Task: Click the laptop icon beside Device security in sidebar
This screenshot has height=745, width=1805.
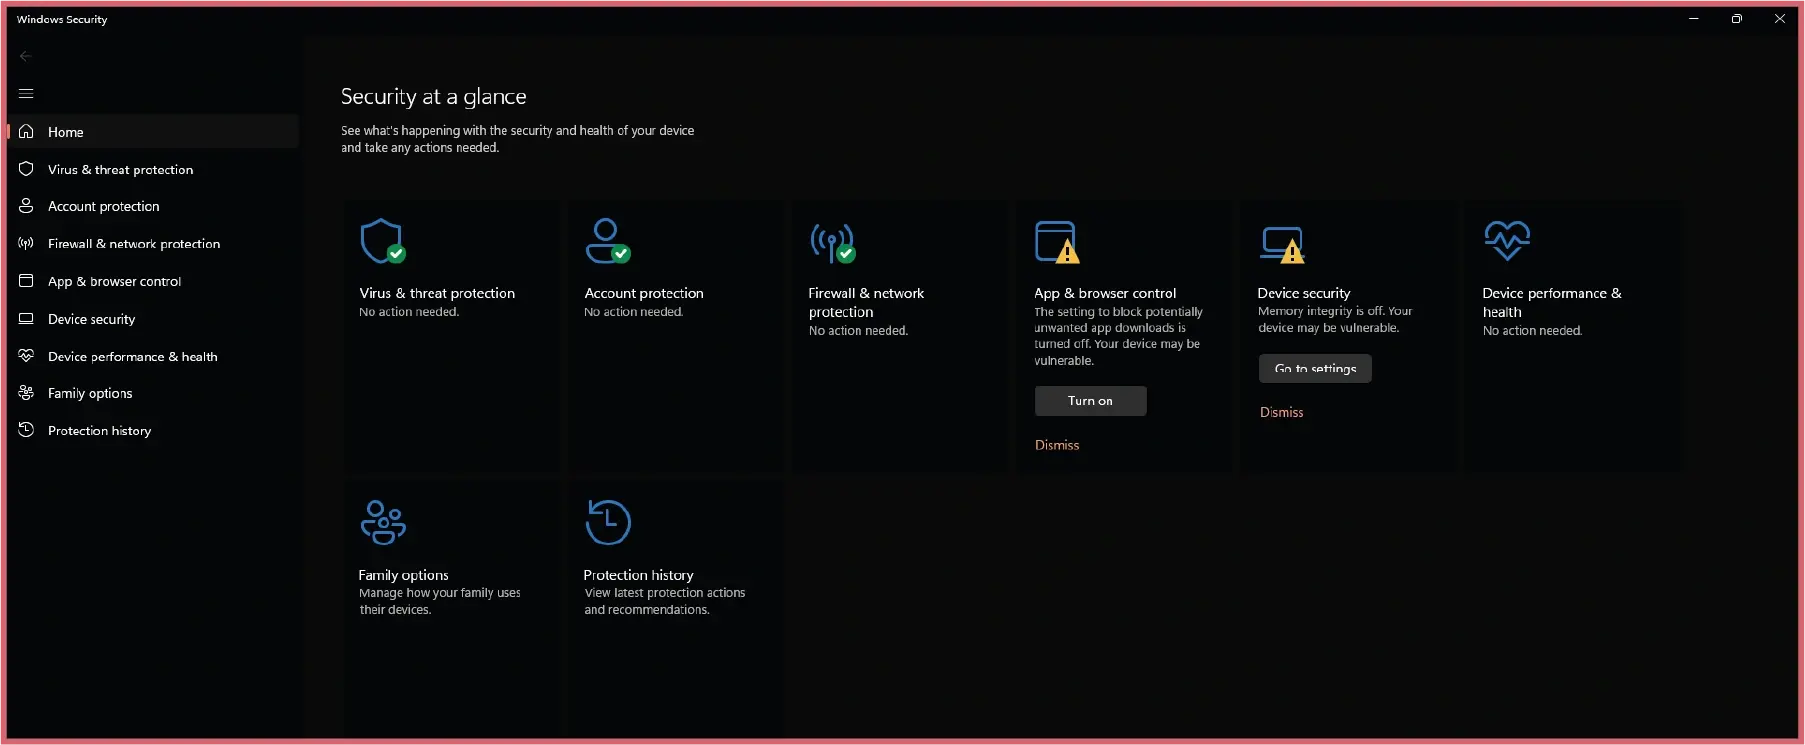Action: pos(26,319)
